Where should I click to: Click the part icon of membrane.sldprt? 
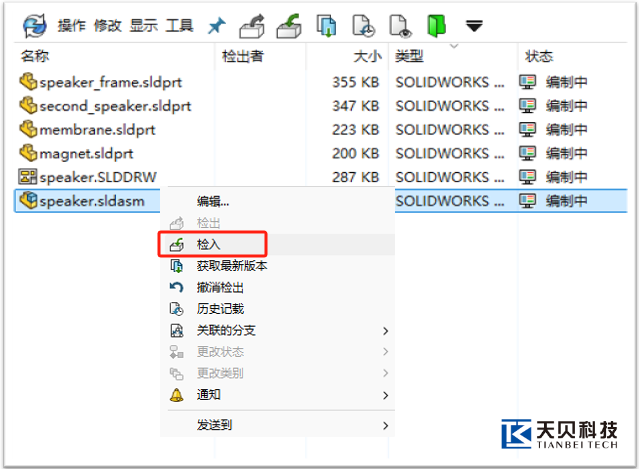tap(28, 128)
